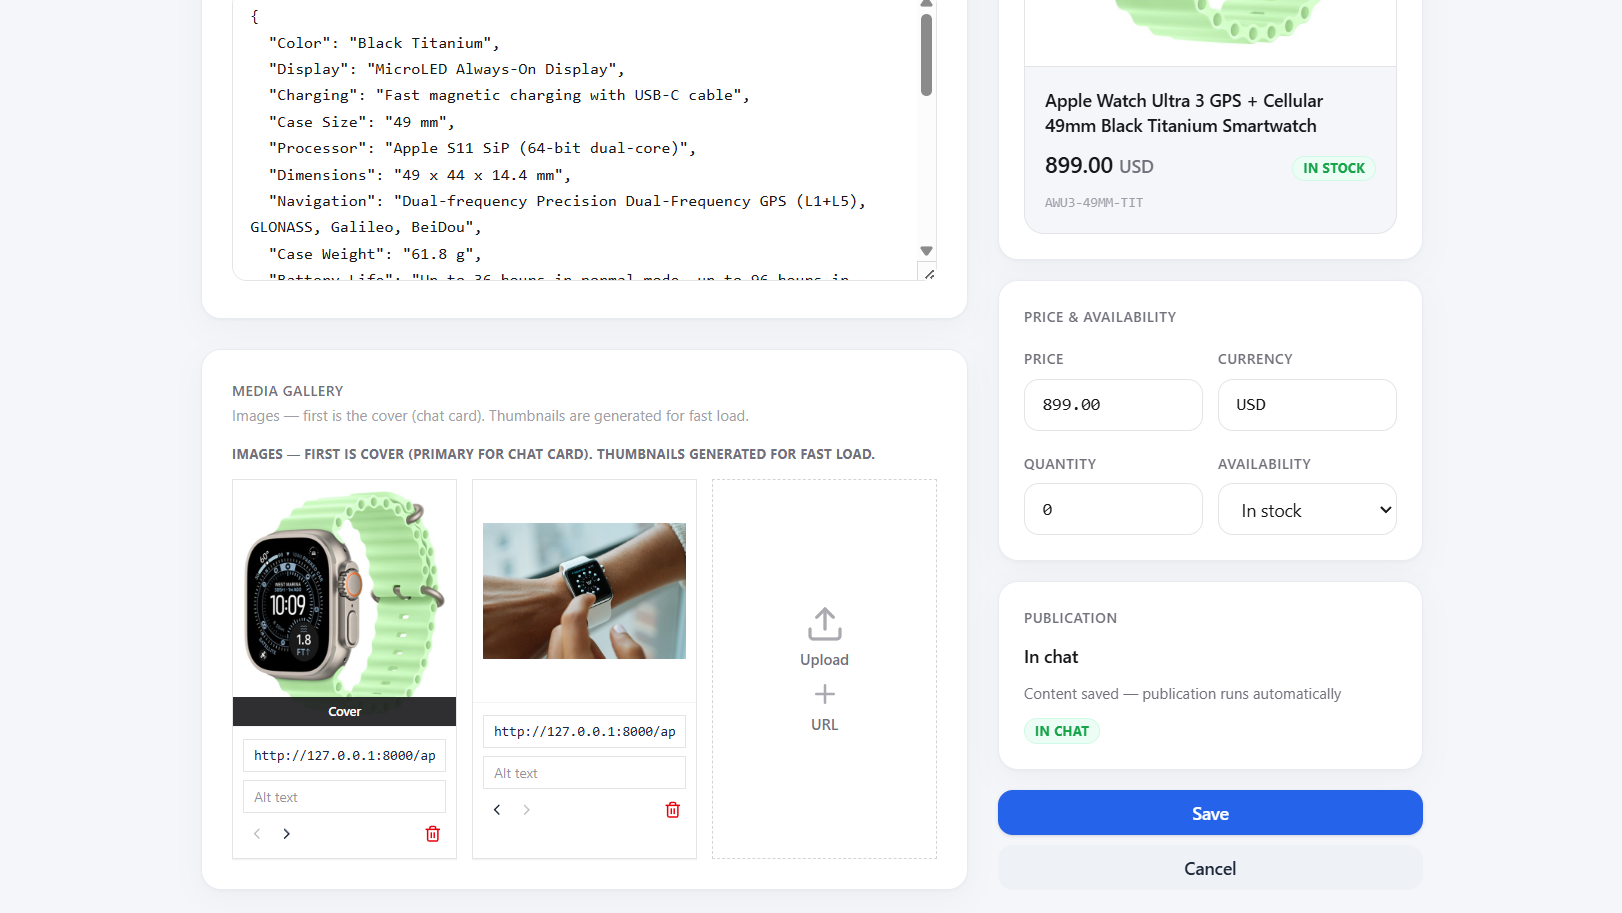Image resolution: width=1622 pixels, height=913 pixels.
Task: Click the Upload arrow icon
Action: [825, 624]
